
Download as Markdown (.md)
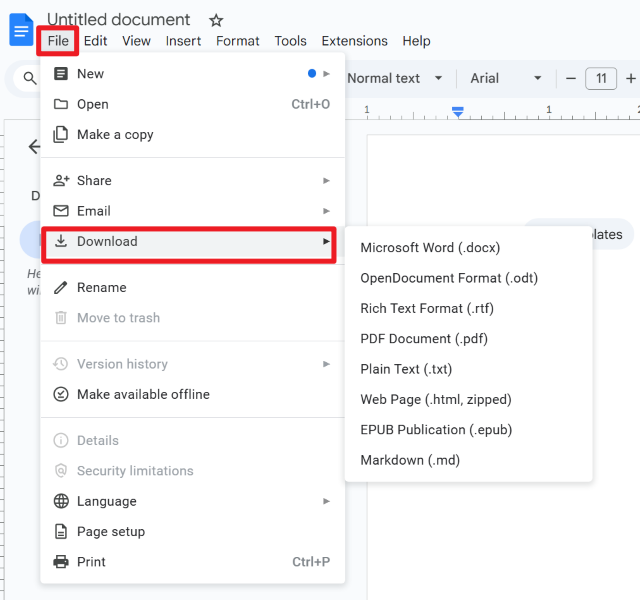(x=410, y=460)
